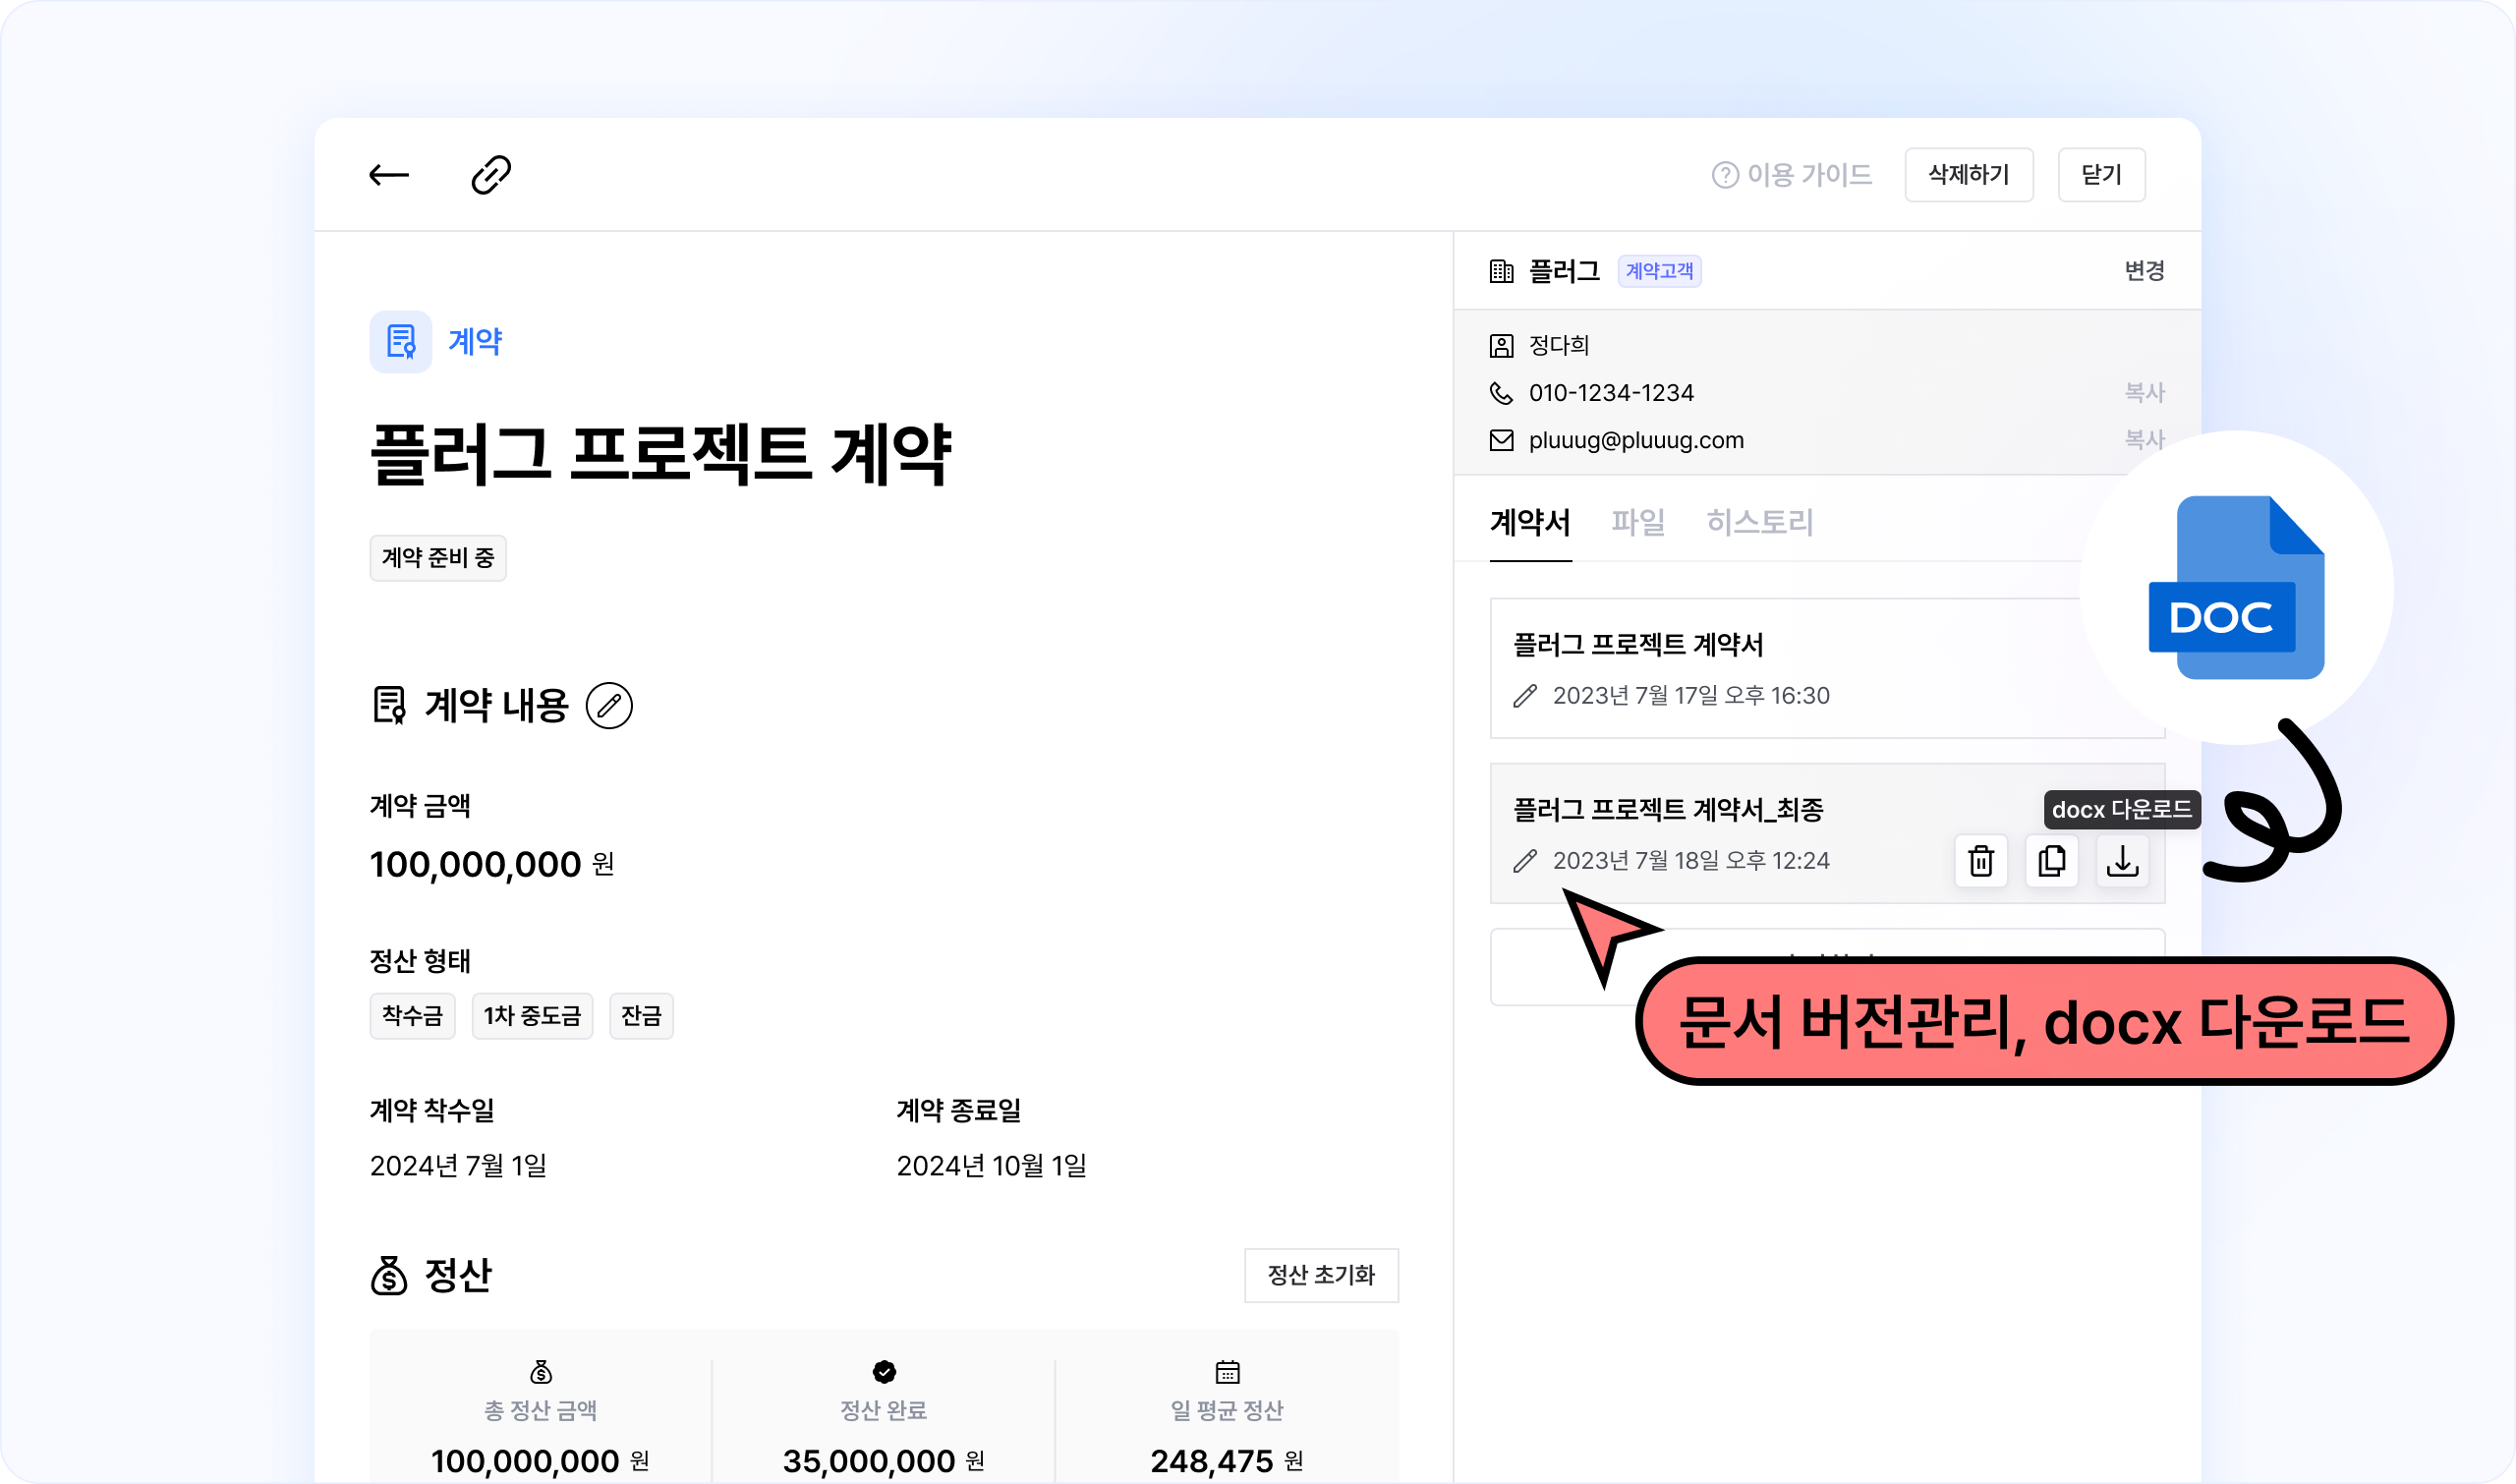Click 변경 to change the client
The image size is (2516, 1484).
pyautogui.click(x=2144, y=271)
